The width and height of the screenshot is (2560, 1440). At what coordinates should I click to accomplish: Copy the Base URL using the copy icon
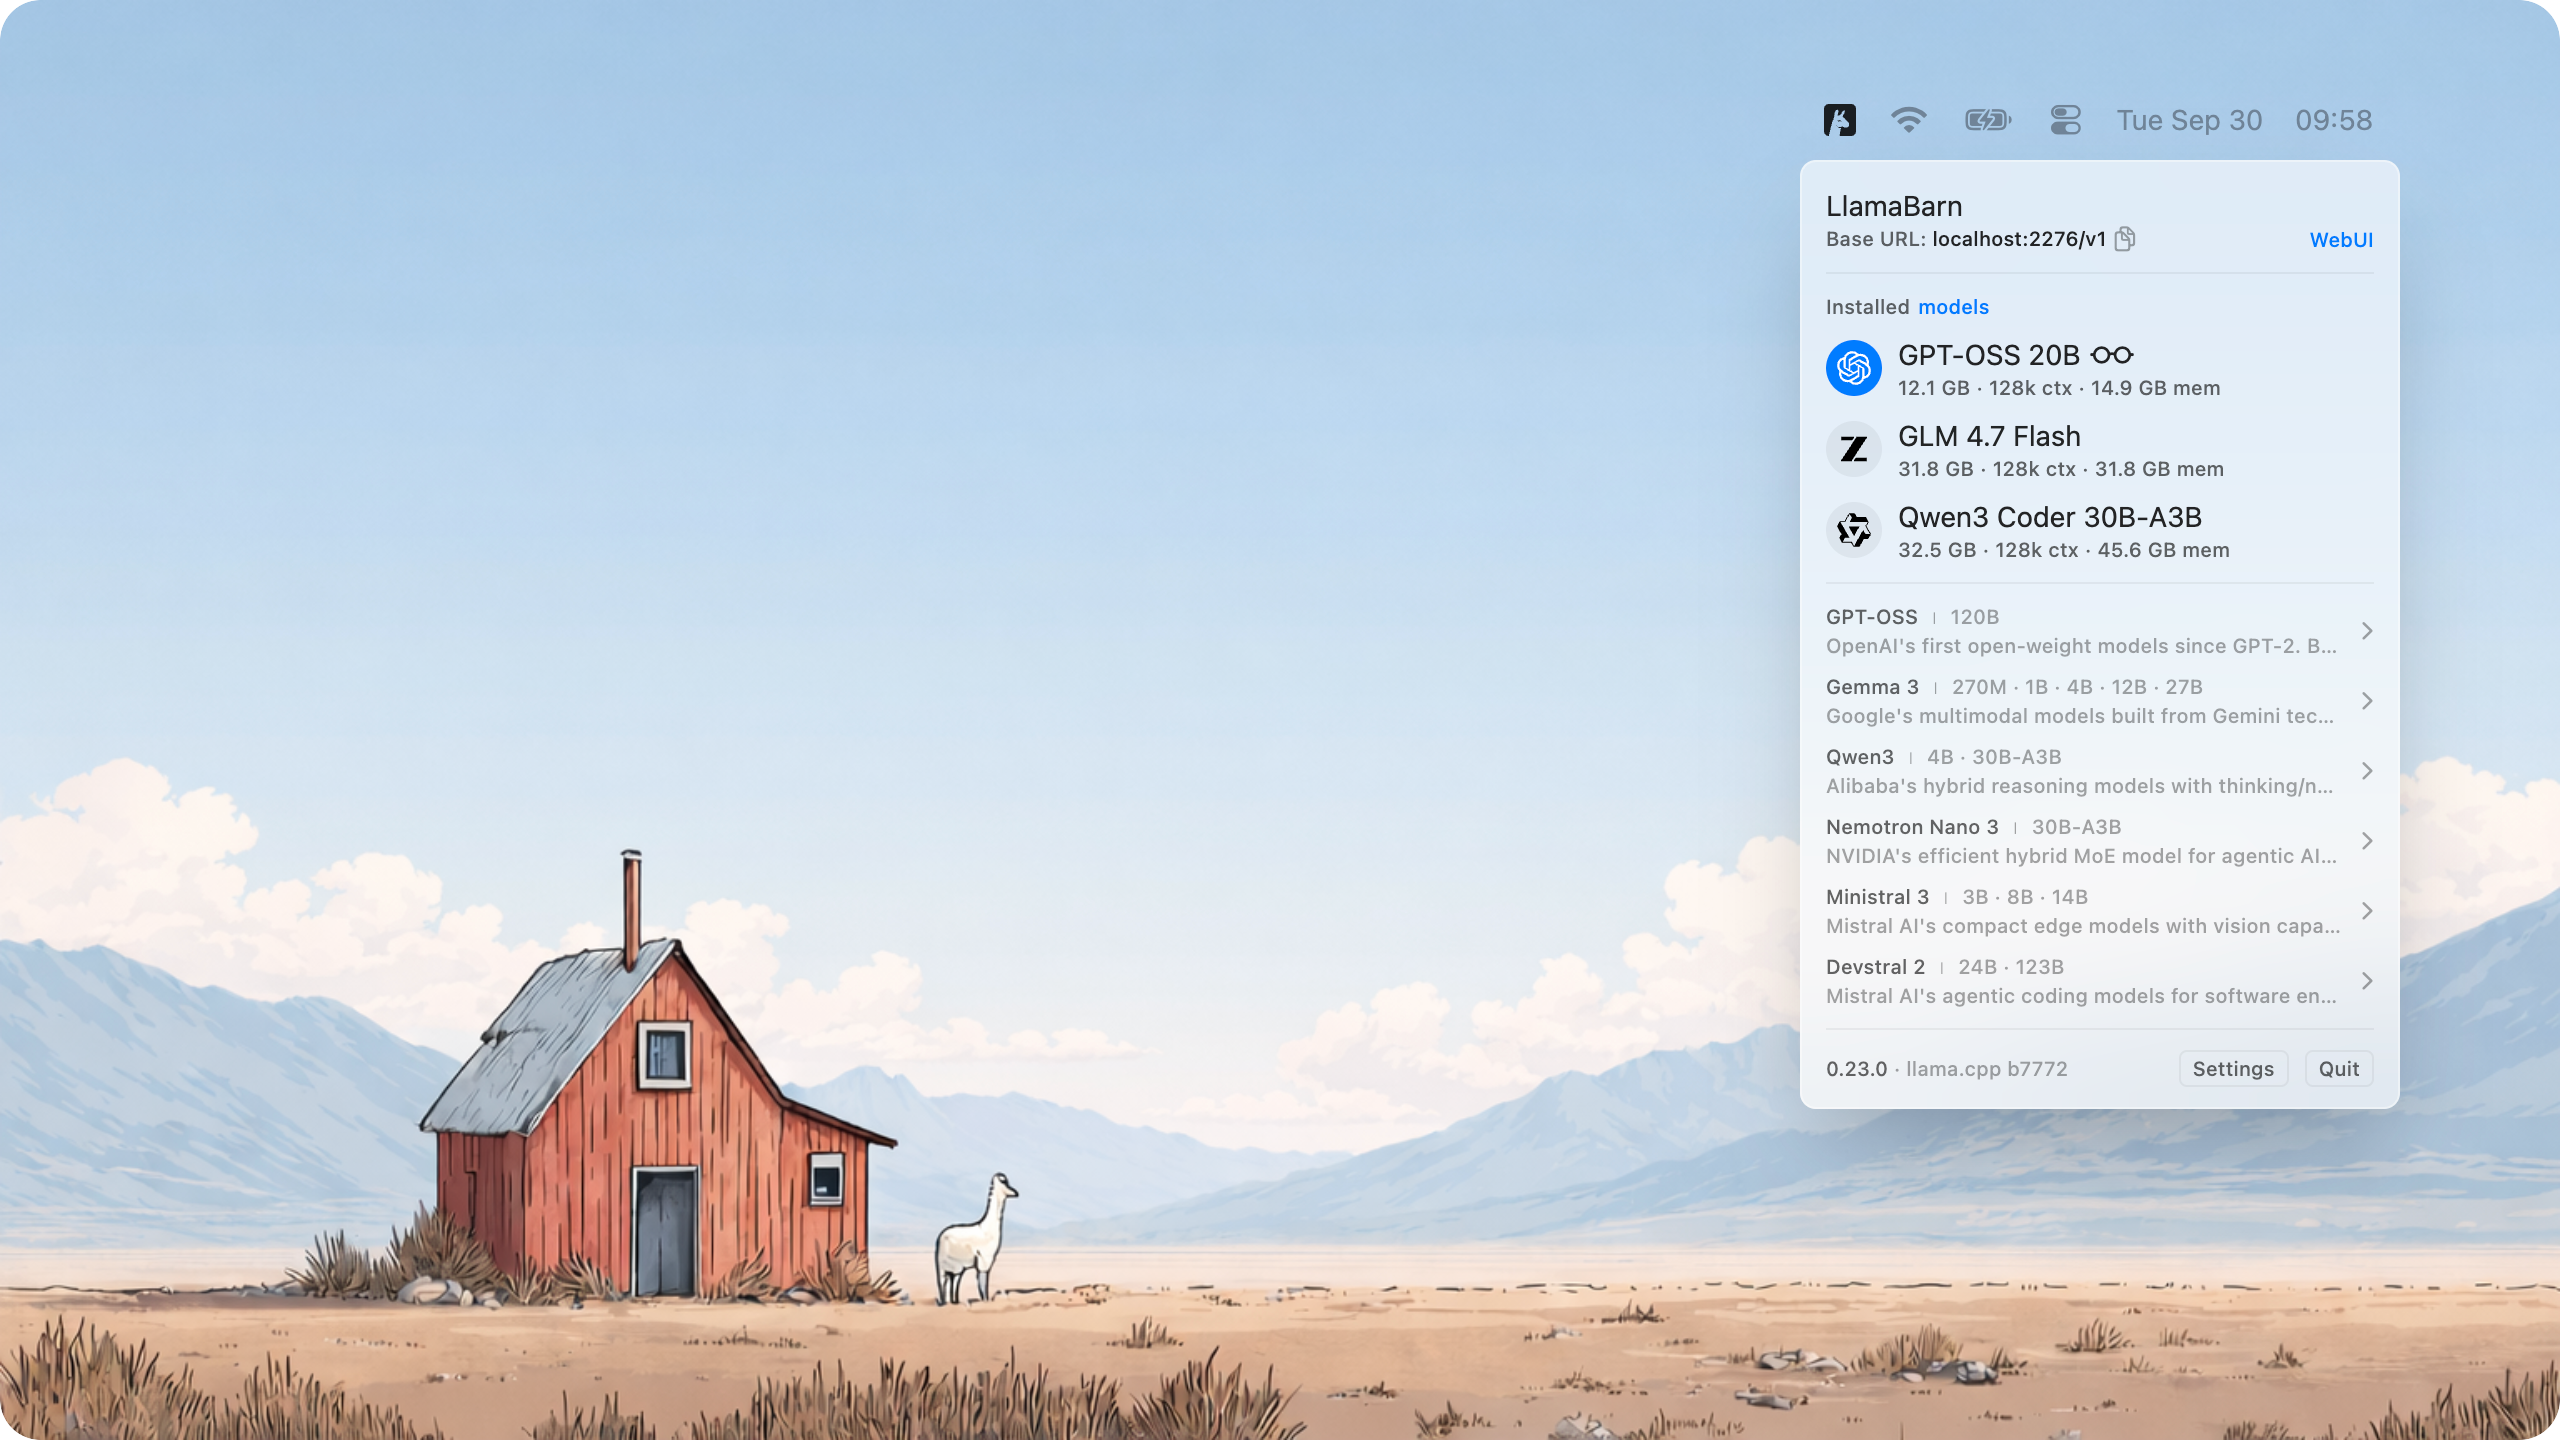[2124, 239]
